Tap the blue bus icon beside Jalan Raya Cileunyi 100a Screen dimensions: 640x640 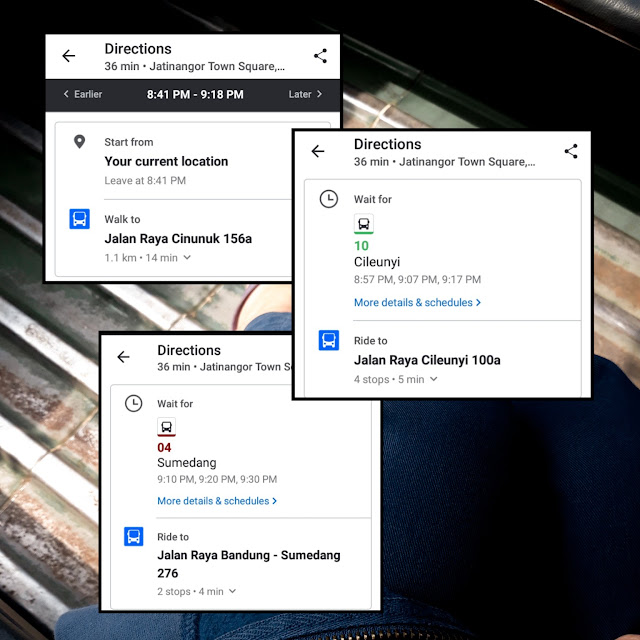329,340
